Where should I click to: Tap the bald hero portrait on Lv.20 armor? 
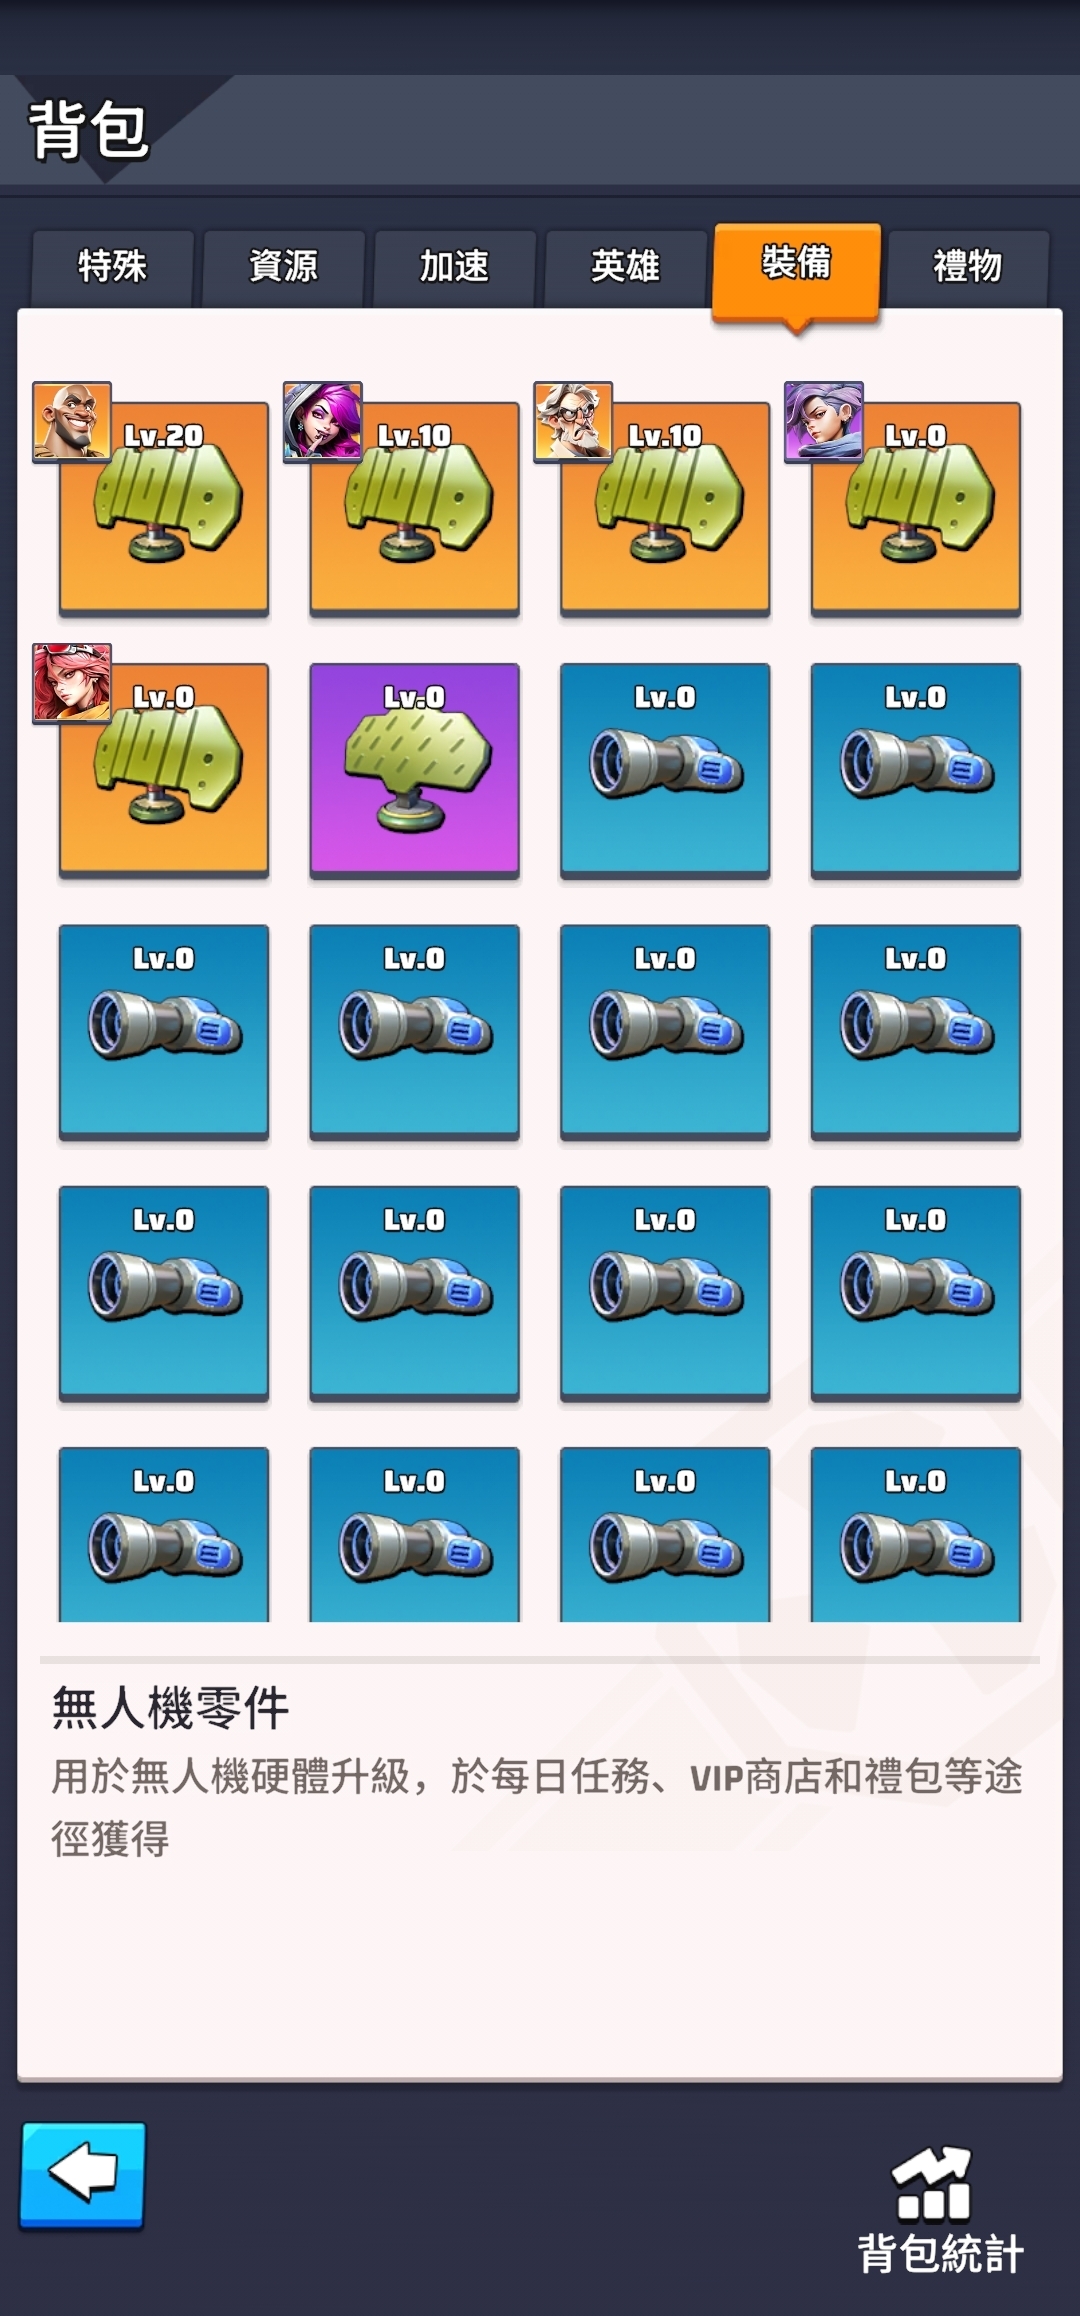71,421
